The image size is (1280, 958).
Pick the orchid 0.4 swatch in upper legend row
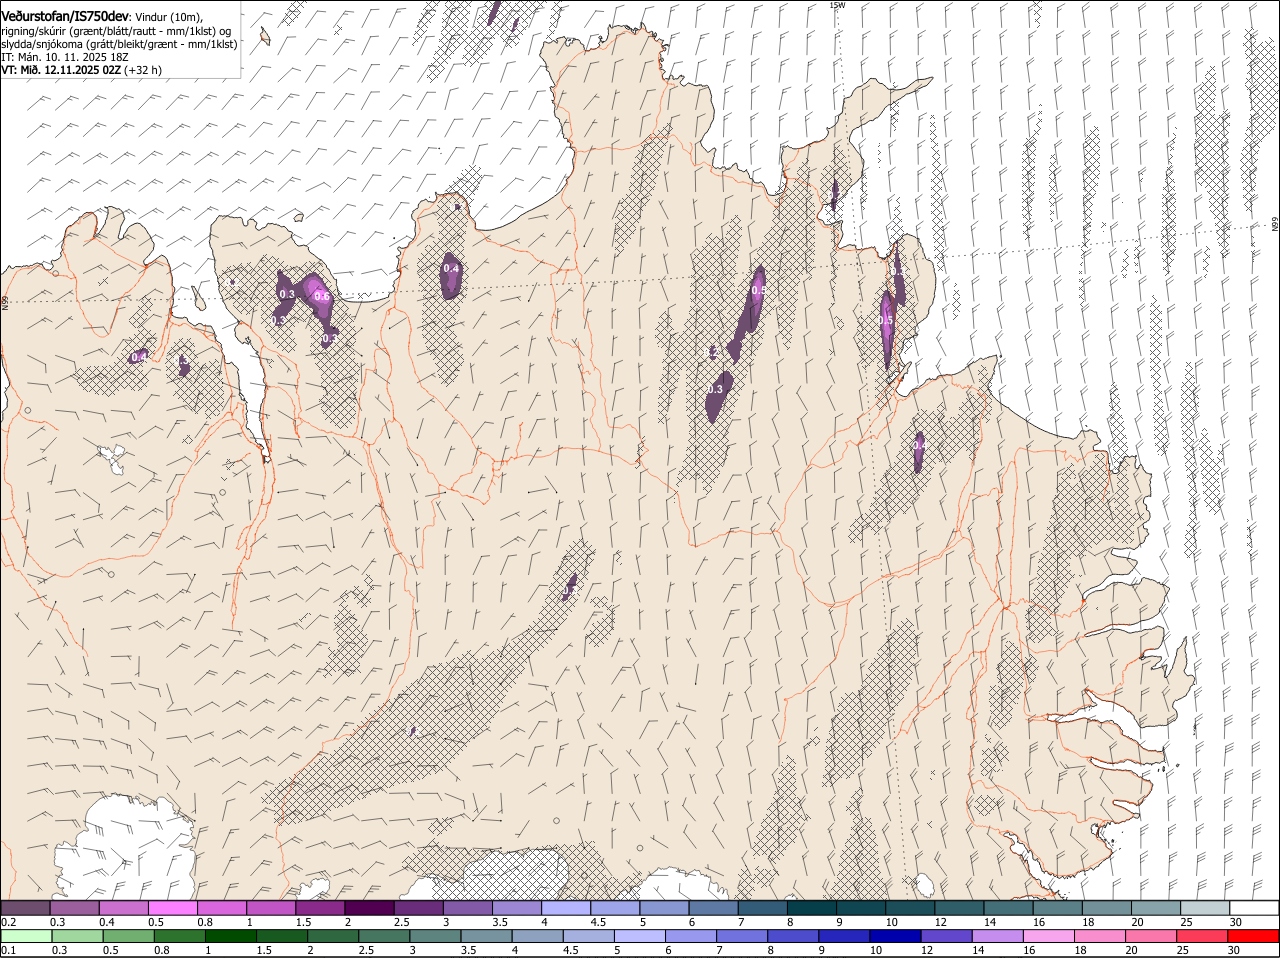[124, 907]
